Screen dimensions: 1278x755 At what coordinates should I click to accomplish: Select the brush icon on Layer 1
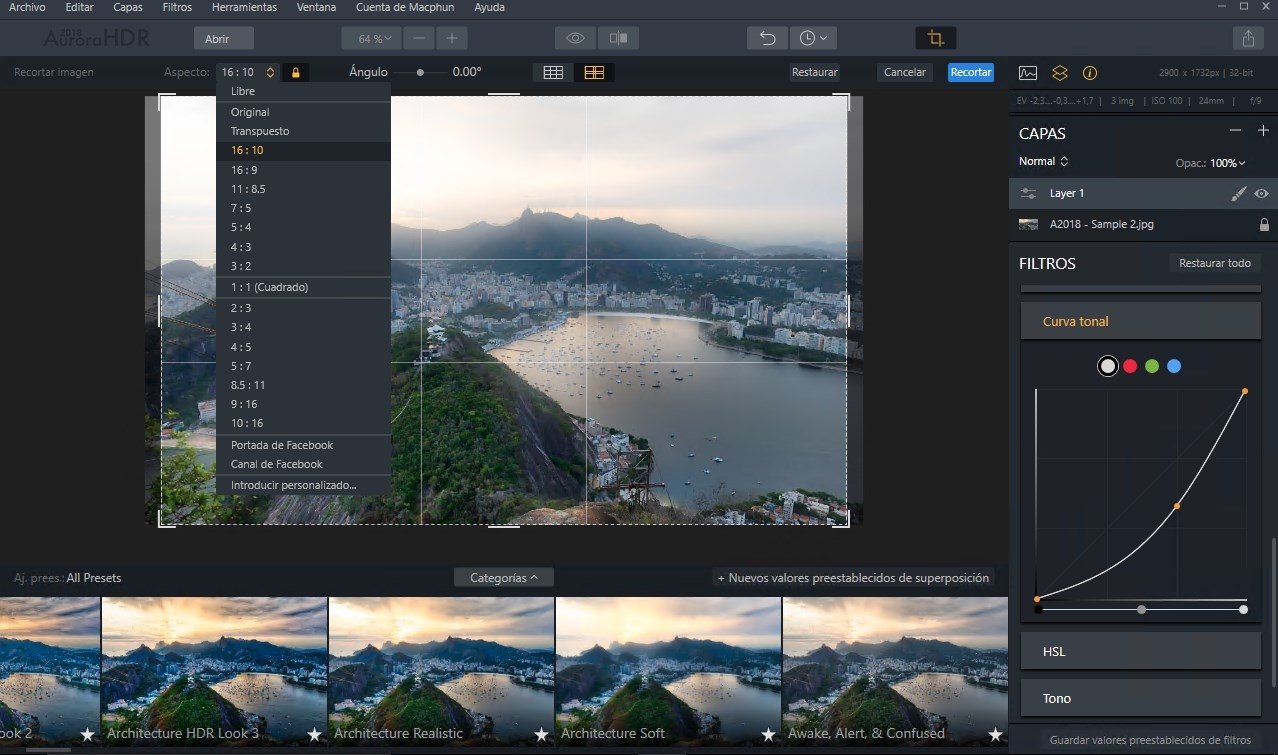(x=1238, y=194)
